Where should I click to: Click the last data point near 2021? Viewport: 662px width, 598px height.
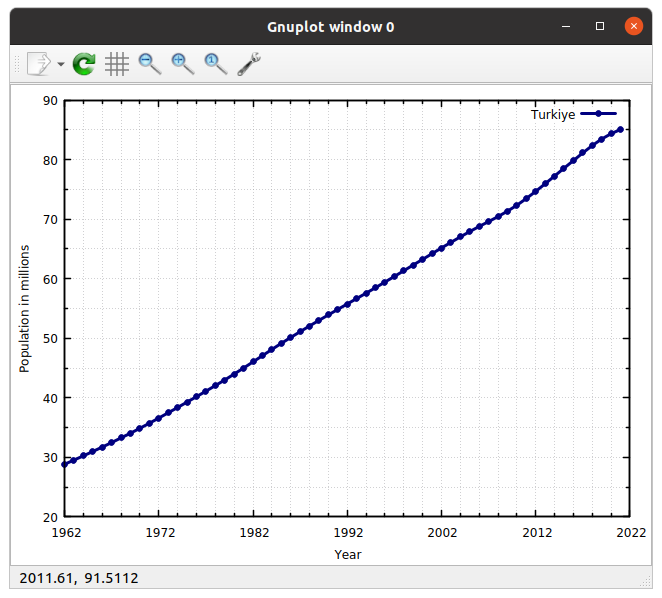(x=620, y=129)
